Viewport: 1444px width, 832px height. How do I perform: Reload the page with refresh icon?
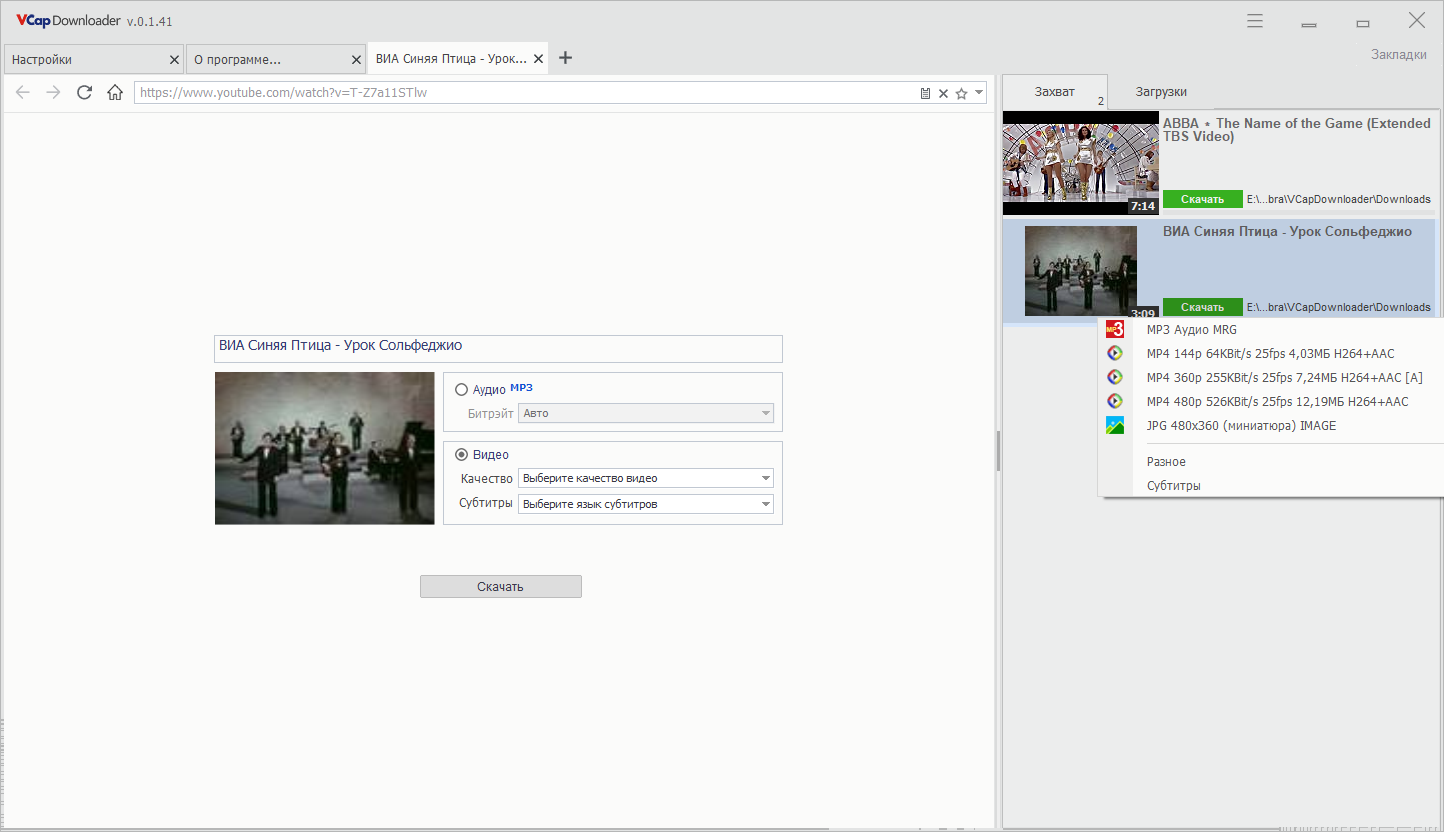click(x=85, y=93)
